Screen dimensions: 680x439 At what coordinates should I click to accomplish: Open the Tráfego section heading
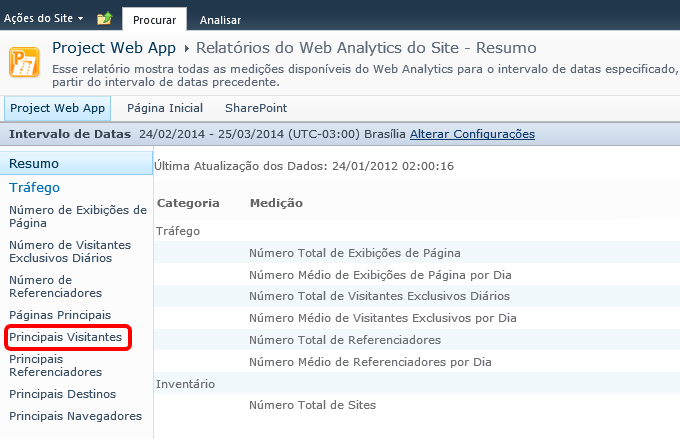(35, 187)
